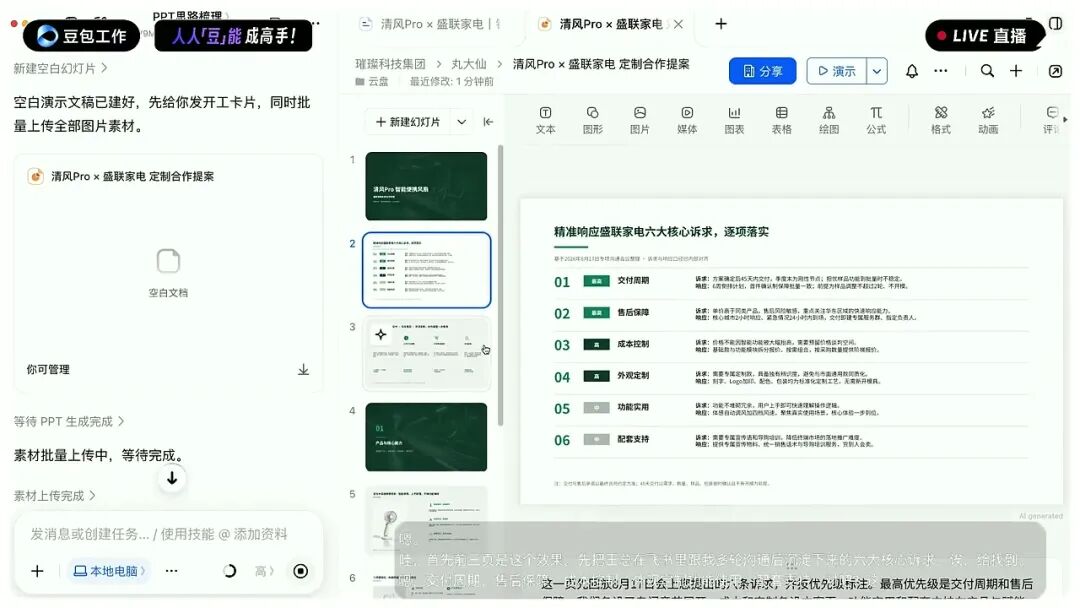Image resolution: width=1080 pixels, height=608 pixels.
Task: Select the 交付周期 row on the slide
Action: click(x=791, y=282)
